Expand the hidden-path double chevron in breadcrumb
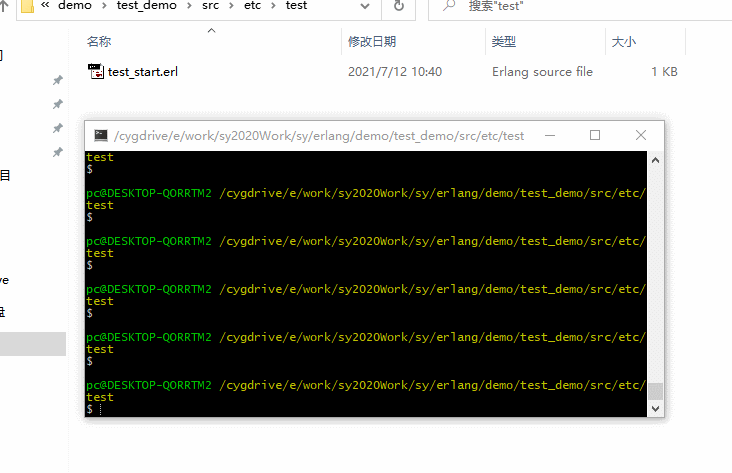 (x=45, y=5)
